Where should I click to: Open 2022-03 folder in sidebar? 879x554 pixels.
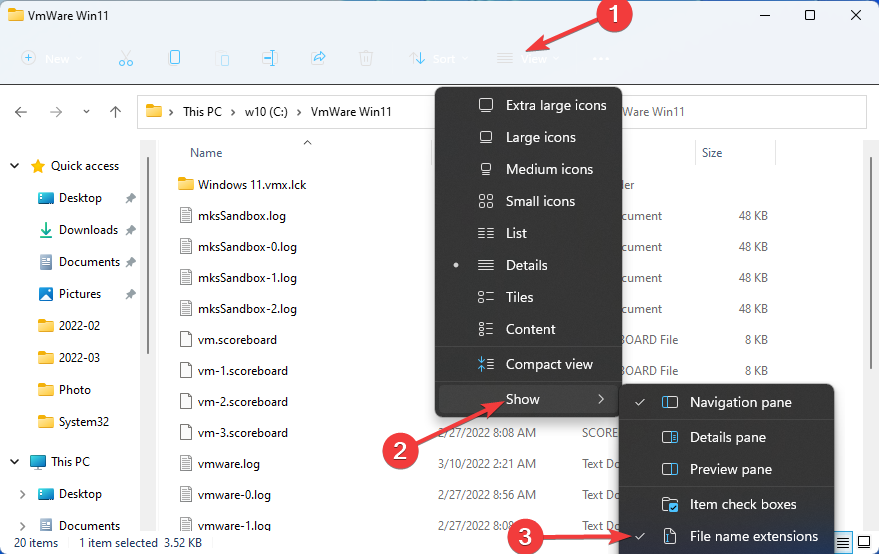[79, 358]
